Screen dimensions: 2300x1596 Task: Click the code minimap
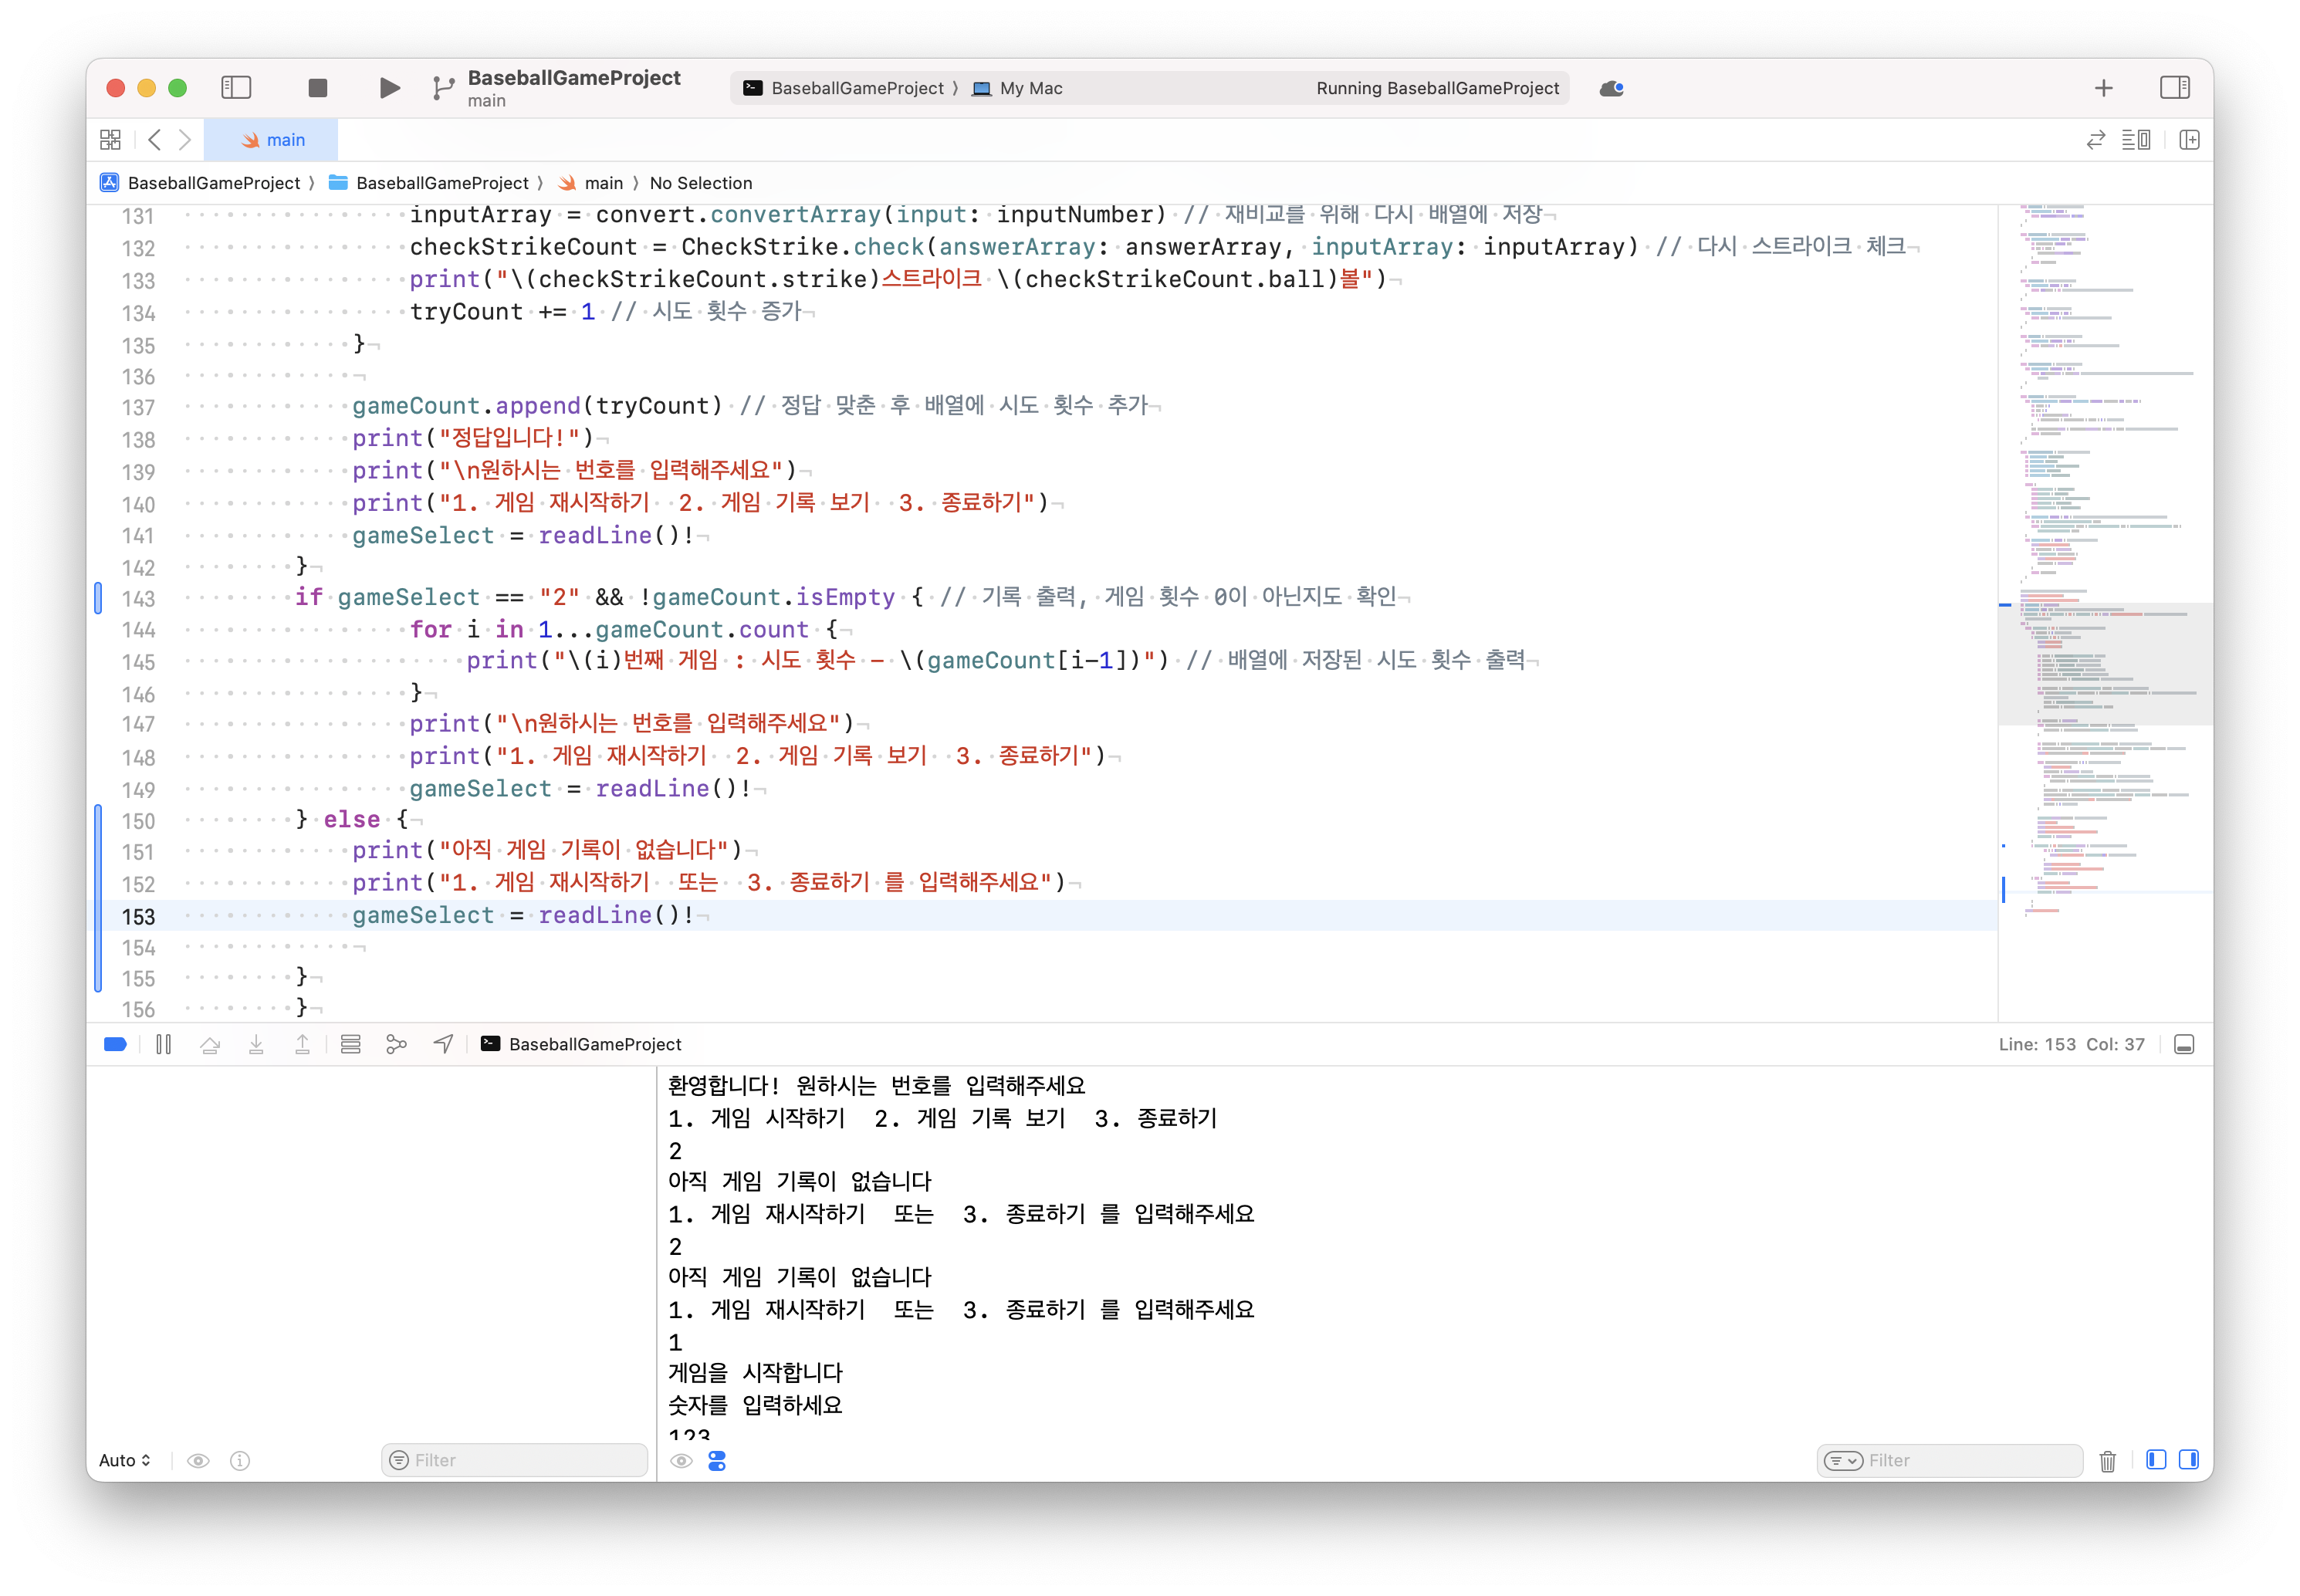tap(2105, 613)
